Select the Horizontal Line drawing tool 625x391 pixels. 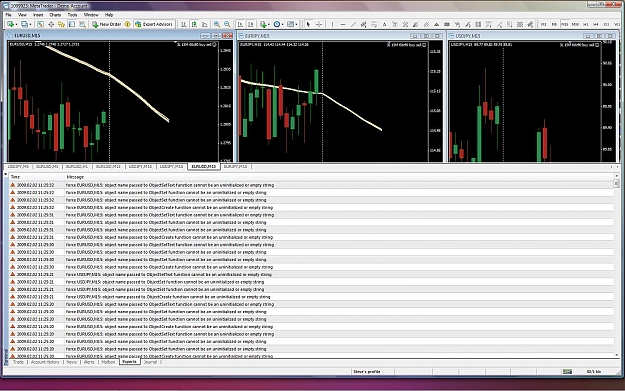[343, 24]
